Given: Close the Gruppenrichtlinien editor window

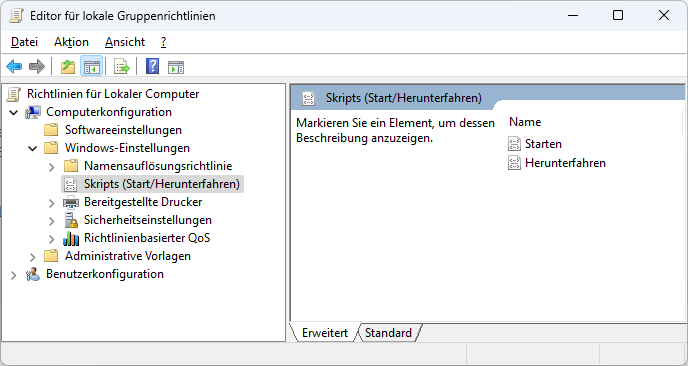Looking at the screenshot, I should click(664, 15).
